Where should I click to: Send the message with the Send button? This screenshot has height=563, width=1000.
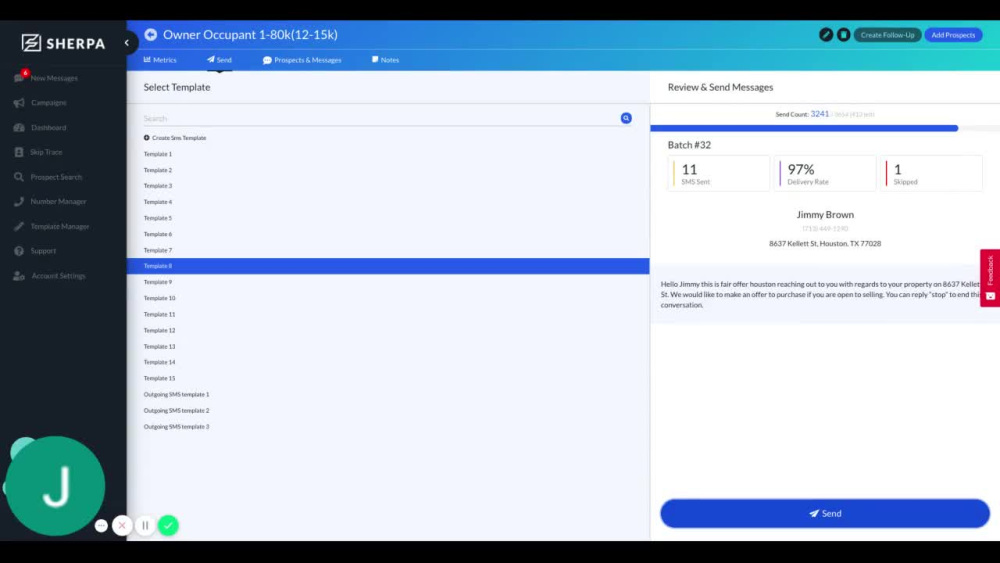coord(825,513)
